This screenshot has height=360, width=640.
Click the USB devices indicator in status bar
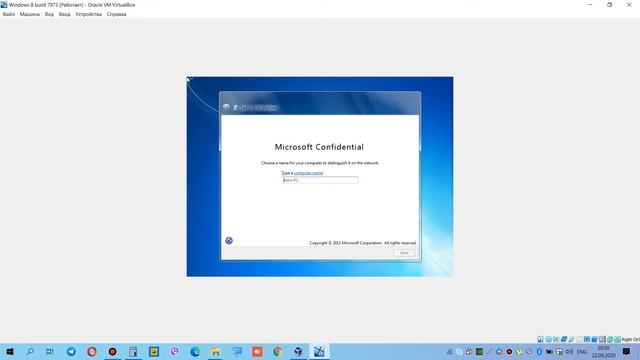coord(571,339)
